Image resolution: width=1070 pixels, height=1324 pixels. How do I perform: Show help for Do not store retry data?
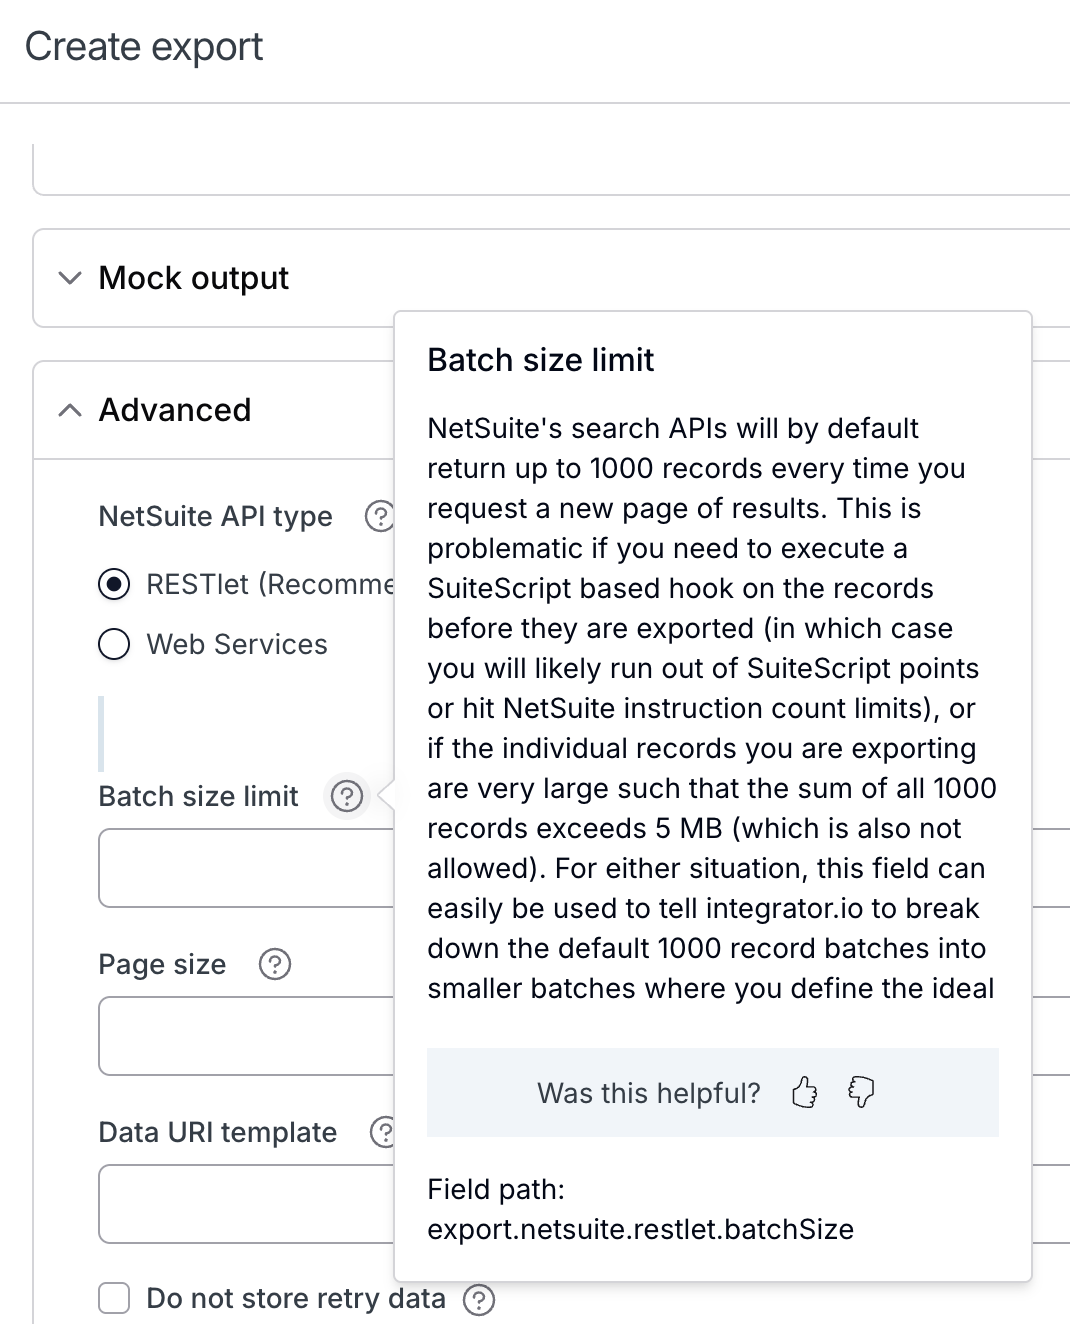pyautogui.click(x=479, y=1299)
